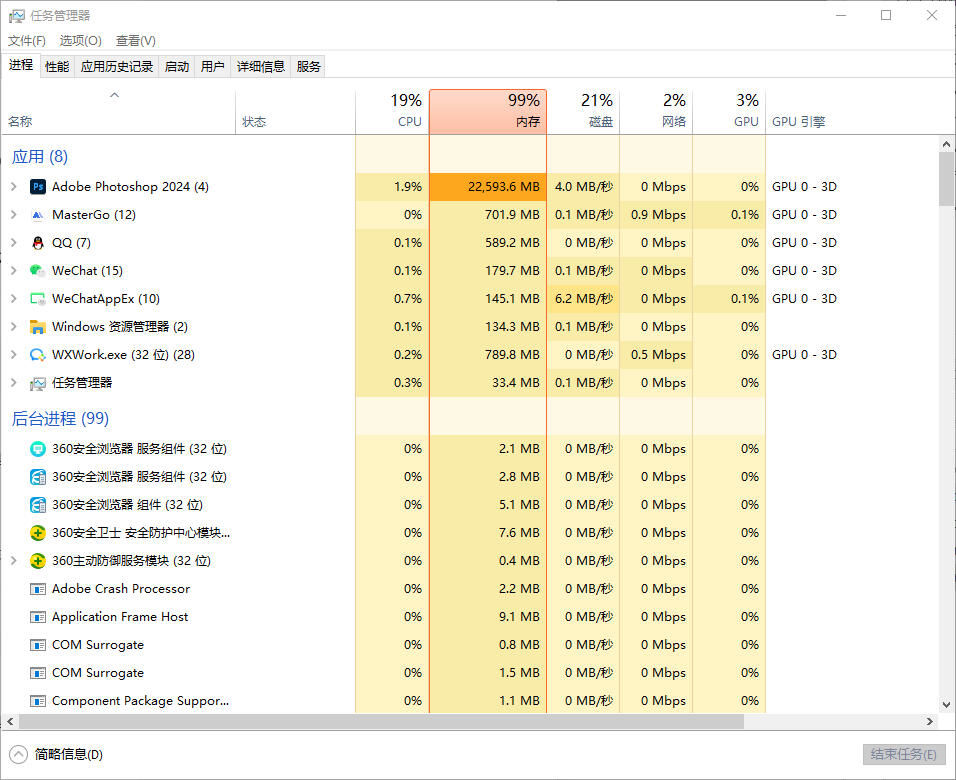
Task: Expand the Windows 资源管理器 group
Action: pyautogui.click(x=13, y=327)
